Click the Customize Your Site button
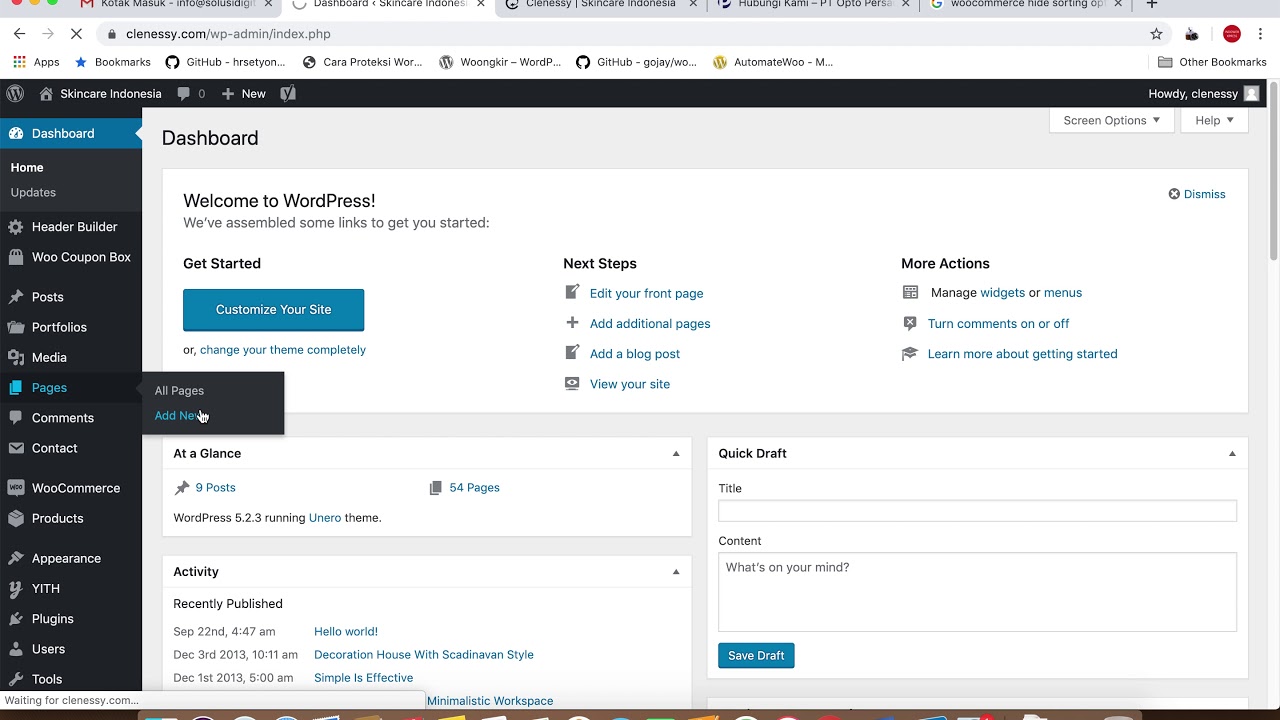The height and width of the screenshot is (720, 1280). pyautogui.click(x=273, y=310)
